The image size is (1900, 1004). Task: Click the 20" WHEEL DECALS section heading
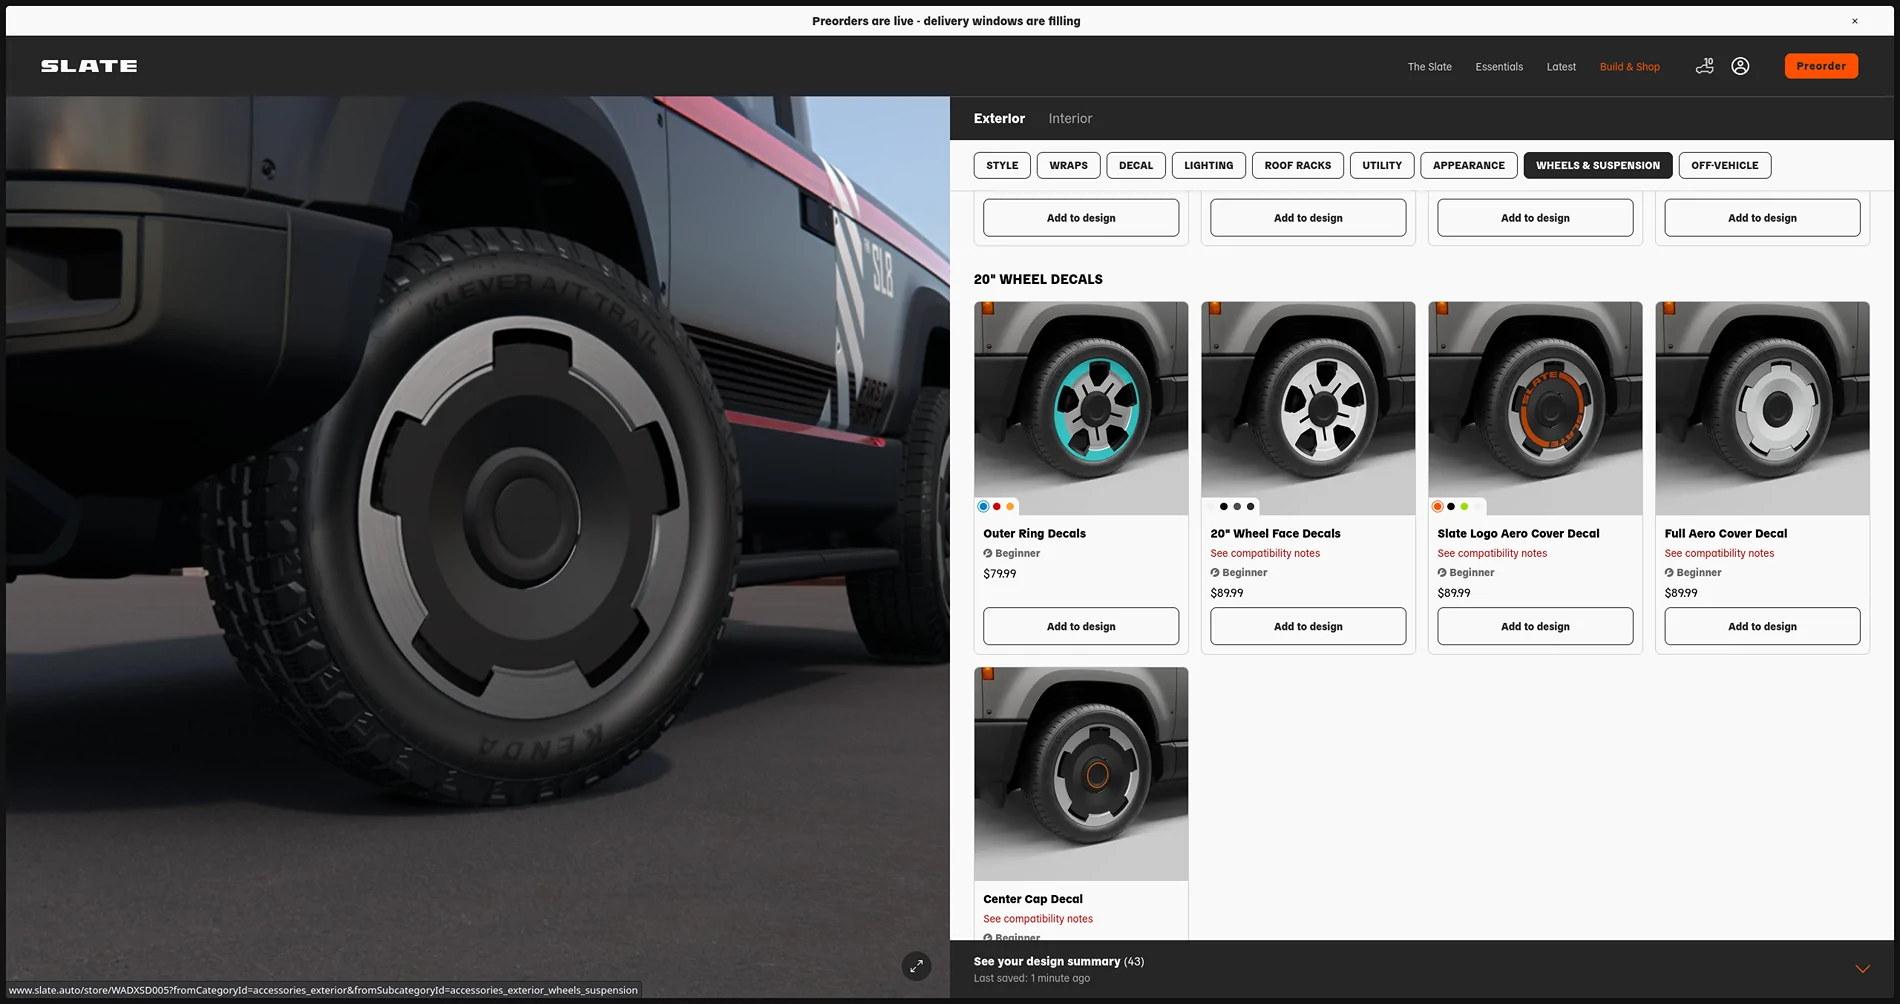click(x=1038, y=279)
